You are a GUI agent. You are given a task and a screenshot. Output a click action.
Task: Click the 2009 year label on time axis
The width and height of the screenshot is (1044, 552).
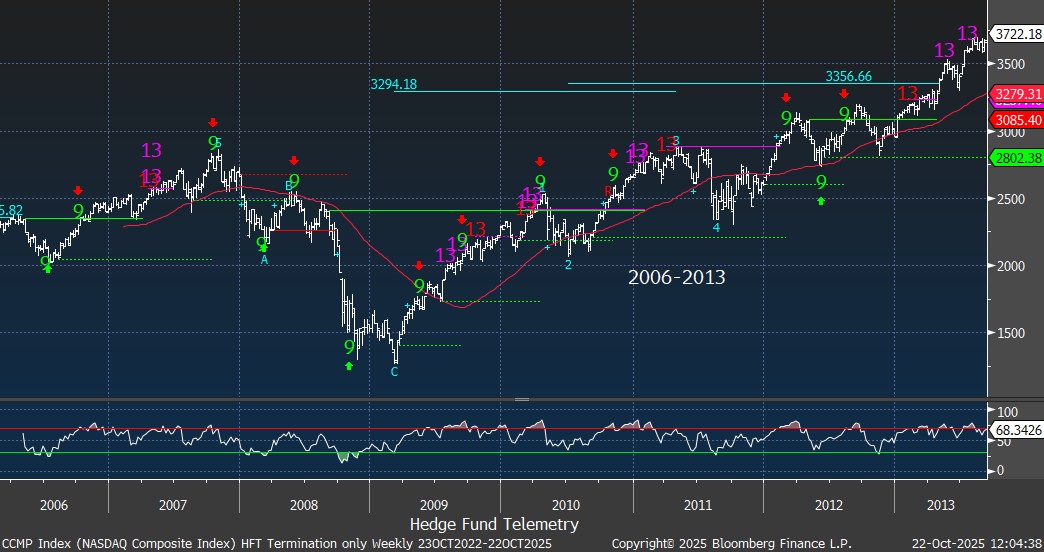(433, 505)
